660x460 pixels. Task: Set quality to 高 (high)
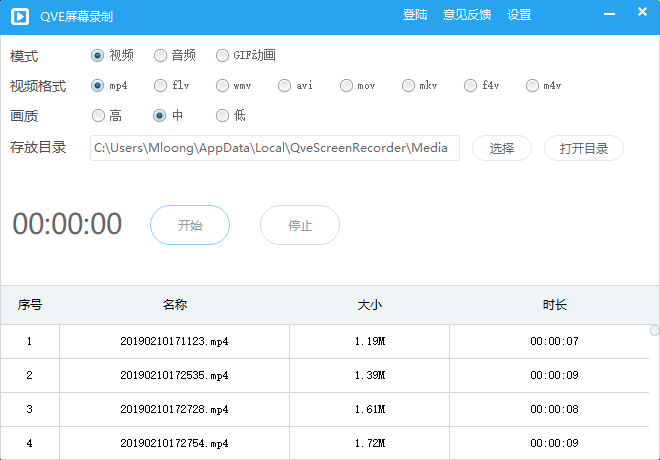point(99,116)
